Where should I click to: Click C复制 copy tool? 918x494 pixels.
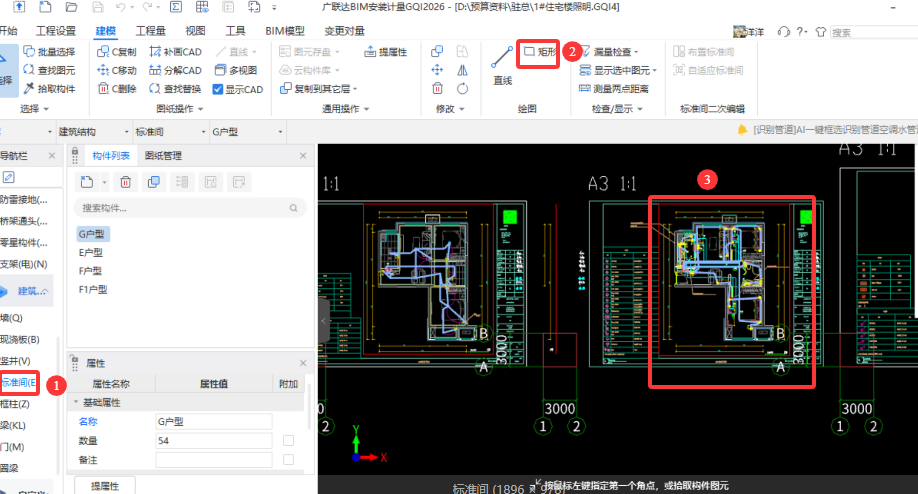tap(117, 52)
